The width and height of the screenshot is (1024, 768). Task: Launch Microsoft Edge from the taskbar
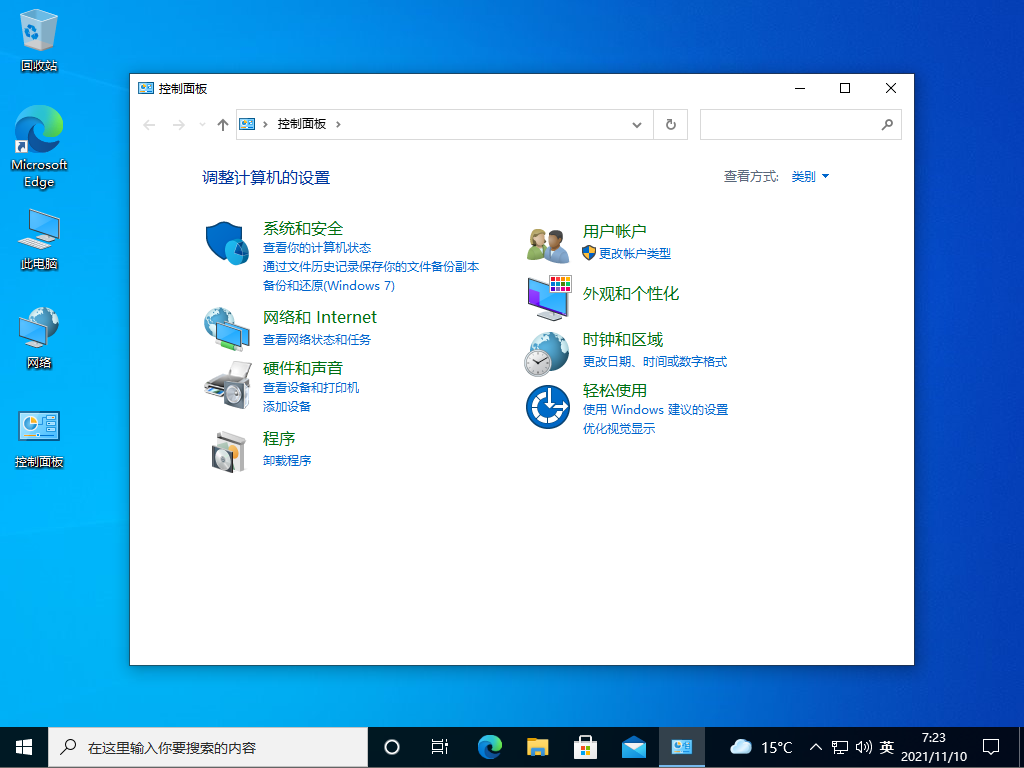pyautogui.click(x=487, y=747)
